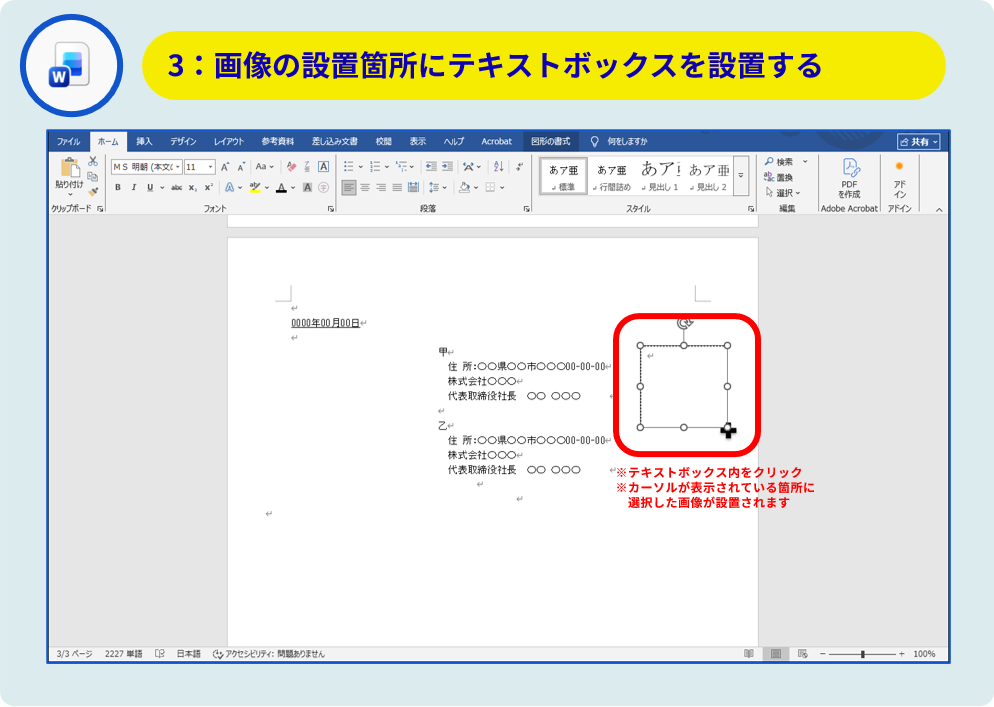Viewport: 994px width, 707px height.
Task: Open the 図形の書式 (Shape Format) tab
Action: pyautogui.click(x=550, y=142)
